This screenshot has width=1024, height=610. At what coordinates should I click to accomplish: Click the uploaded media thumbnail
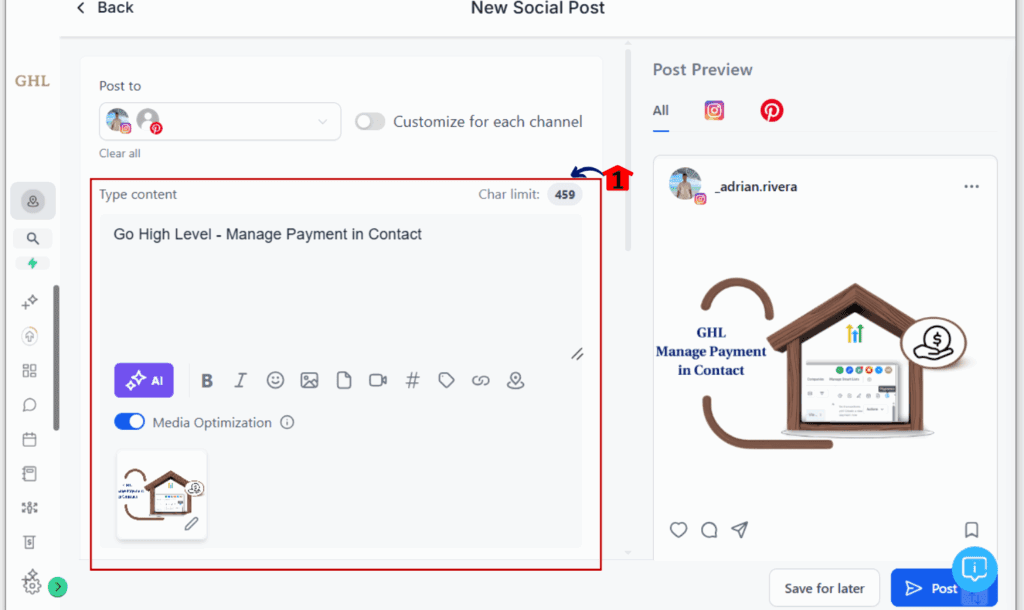tap(161, 495)
